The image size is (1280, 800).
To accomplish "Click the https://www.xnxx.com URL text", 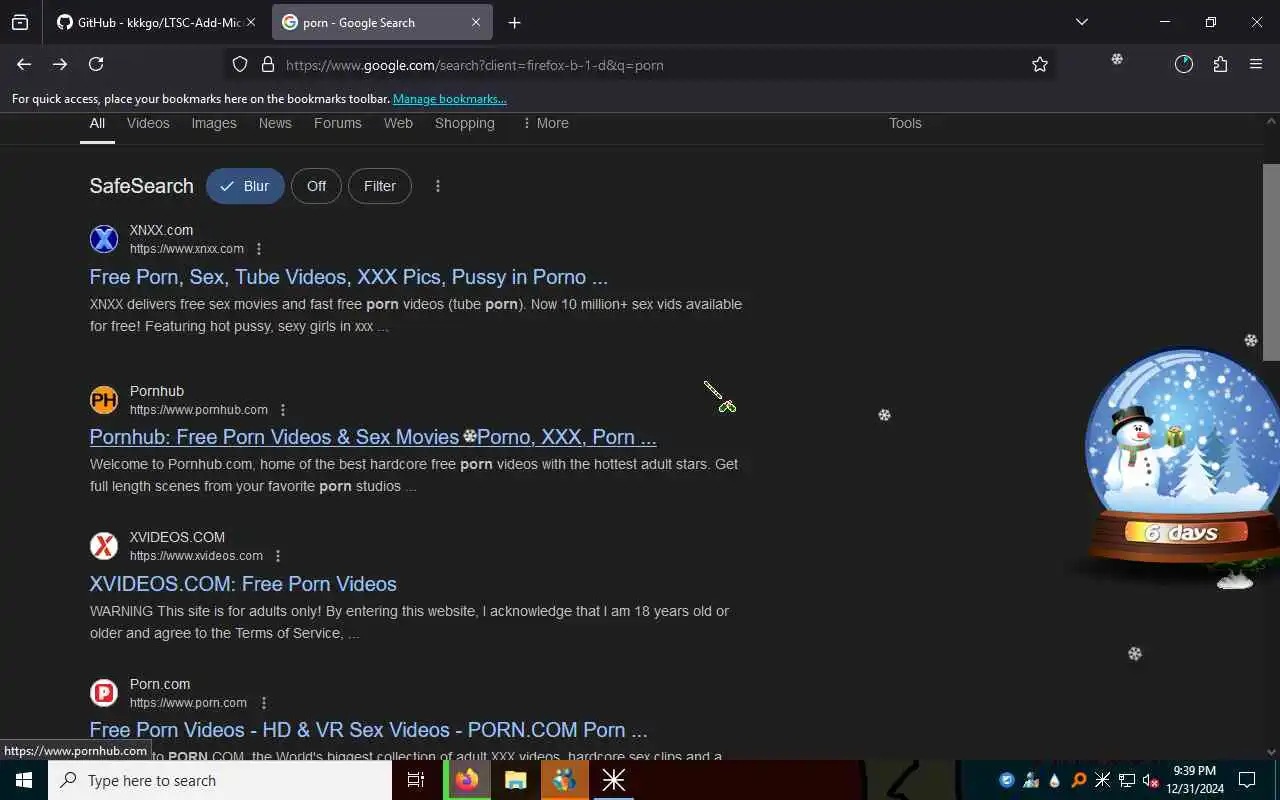I will click(x=187, y=249).
